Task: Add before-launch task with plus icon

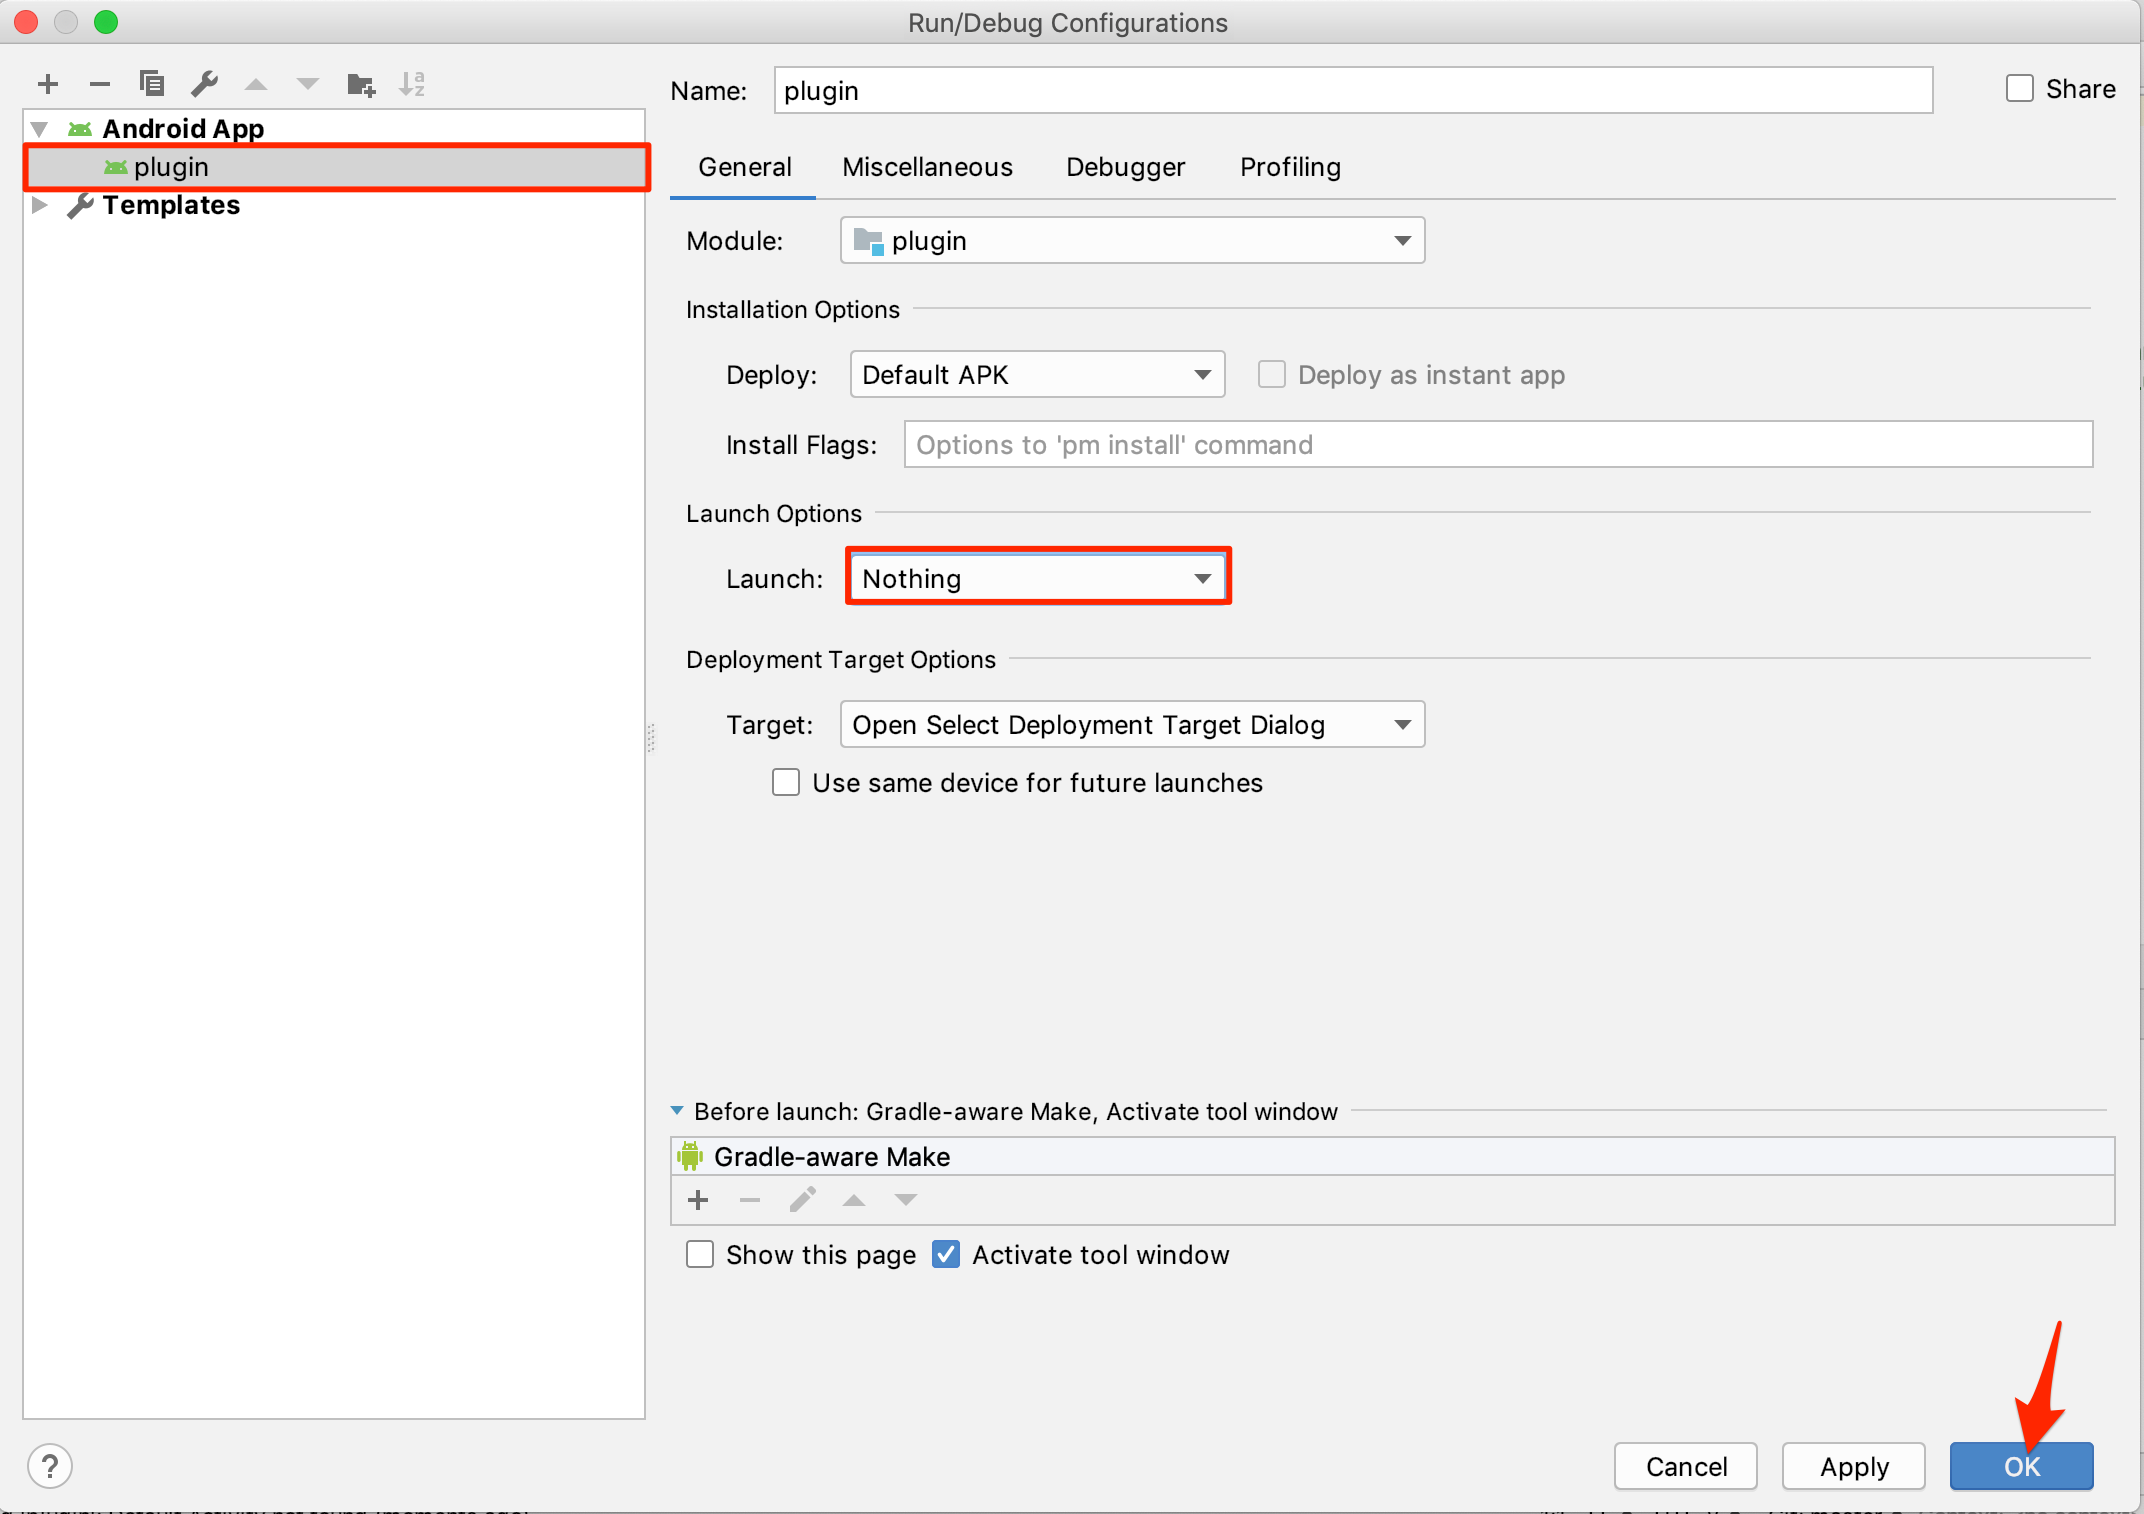Action: click(698, 1200)
